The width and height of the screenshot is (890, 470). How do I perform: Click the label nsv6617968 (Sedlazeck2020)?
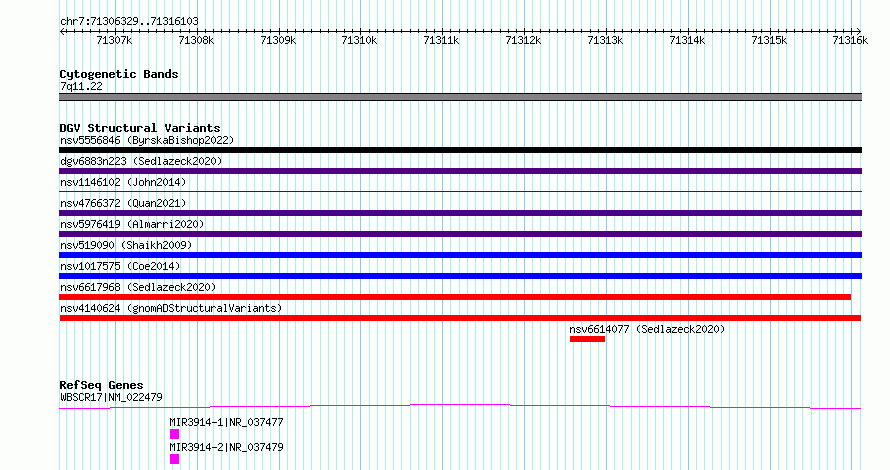(138, 287)
